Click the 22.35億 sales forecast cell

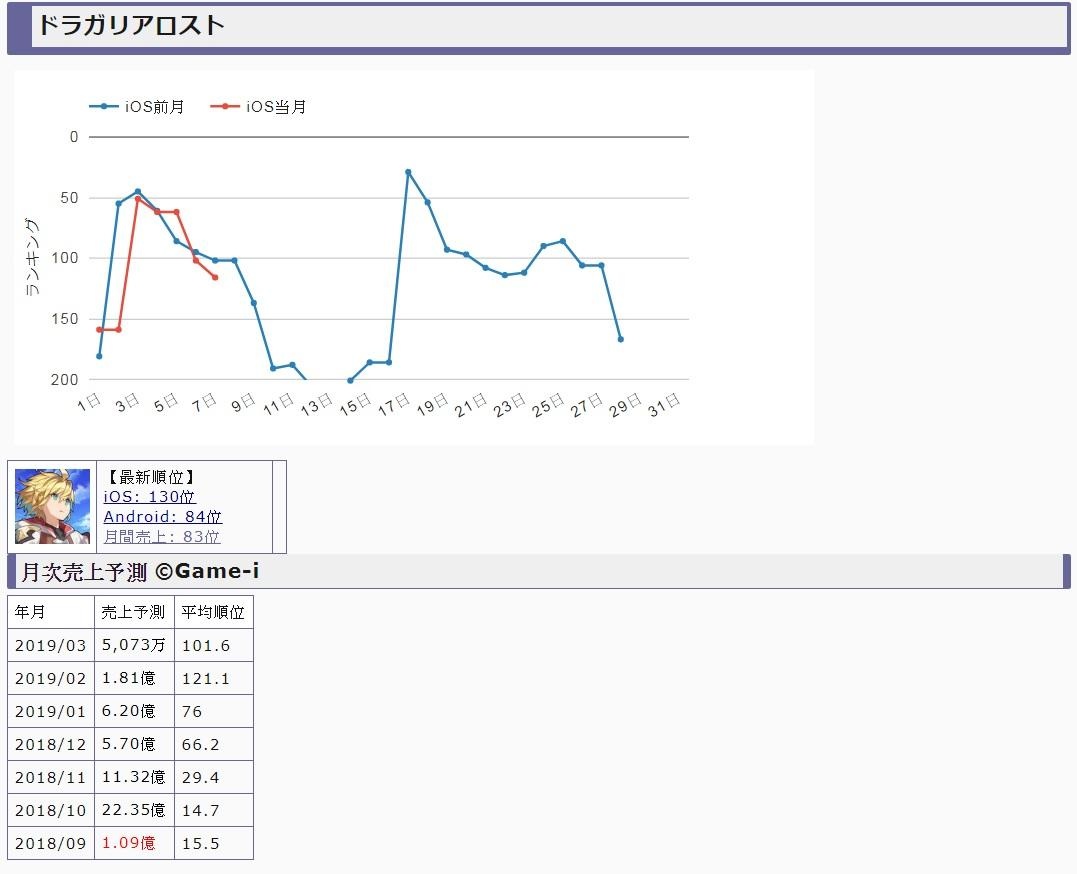(x=133, y=810)
